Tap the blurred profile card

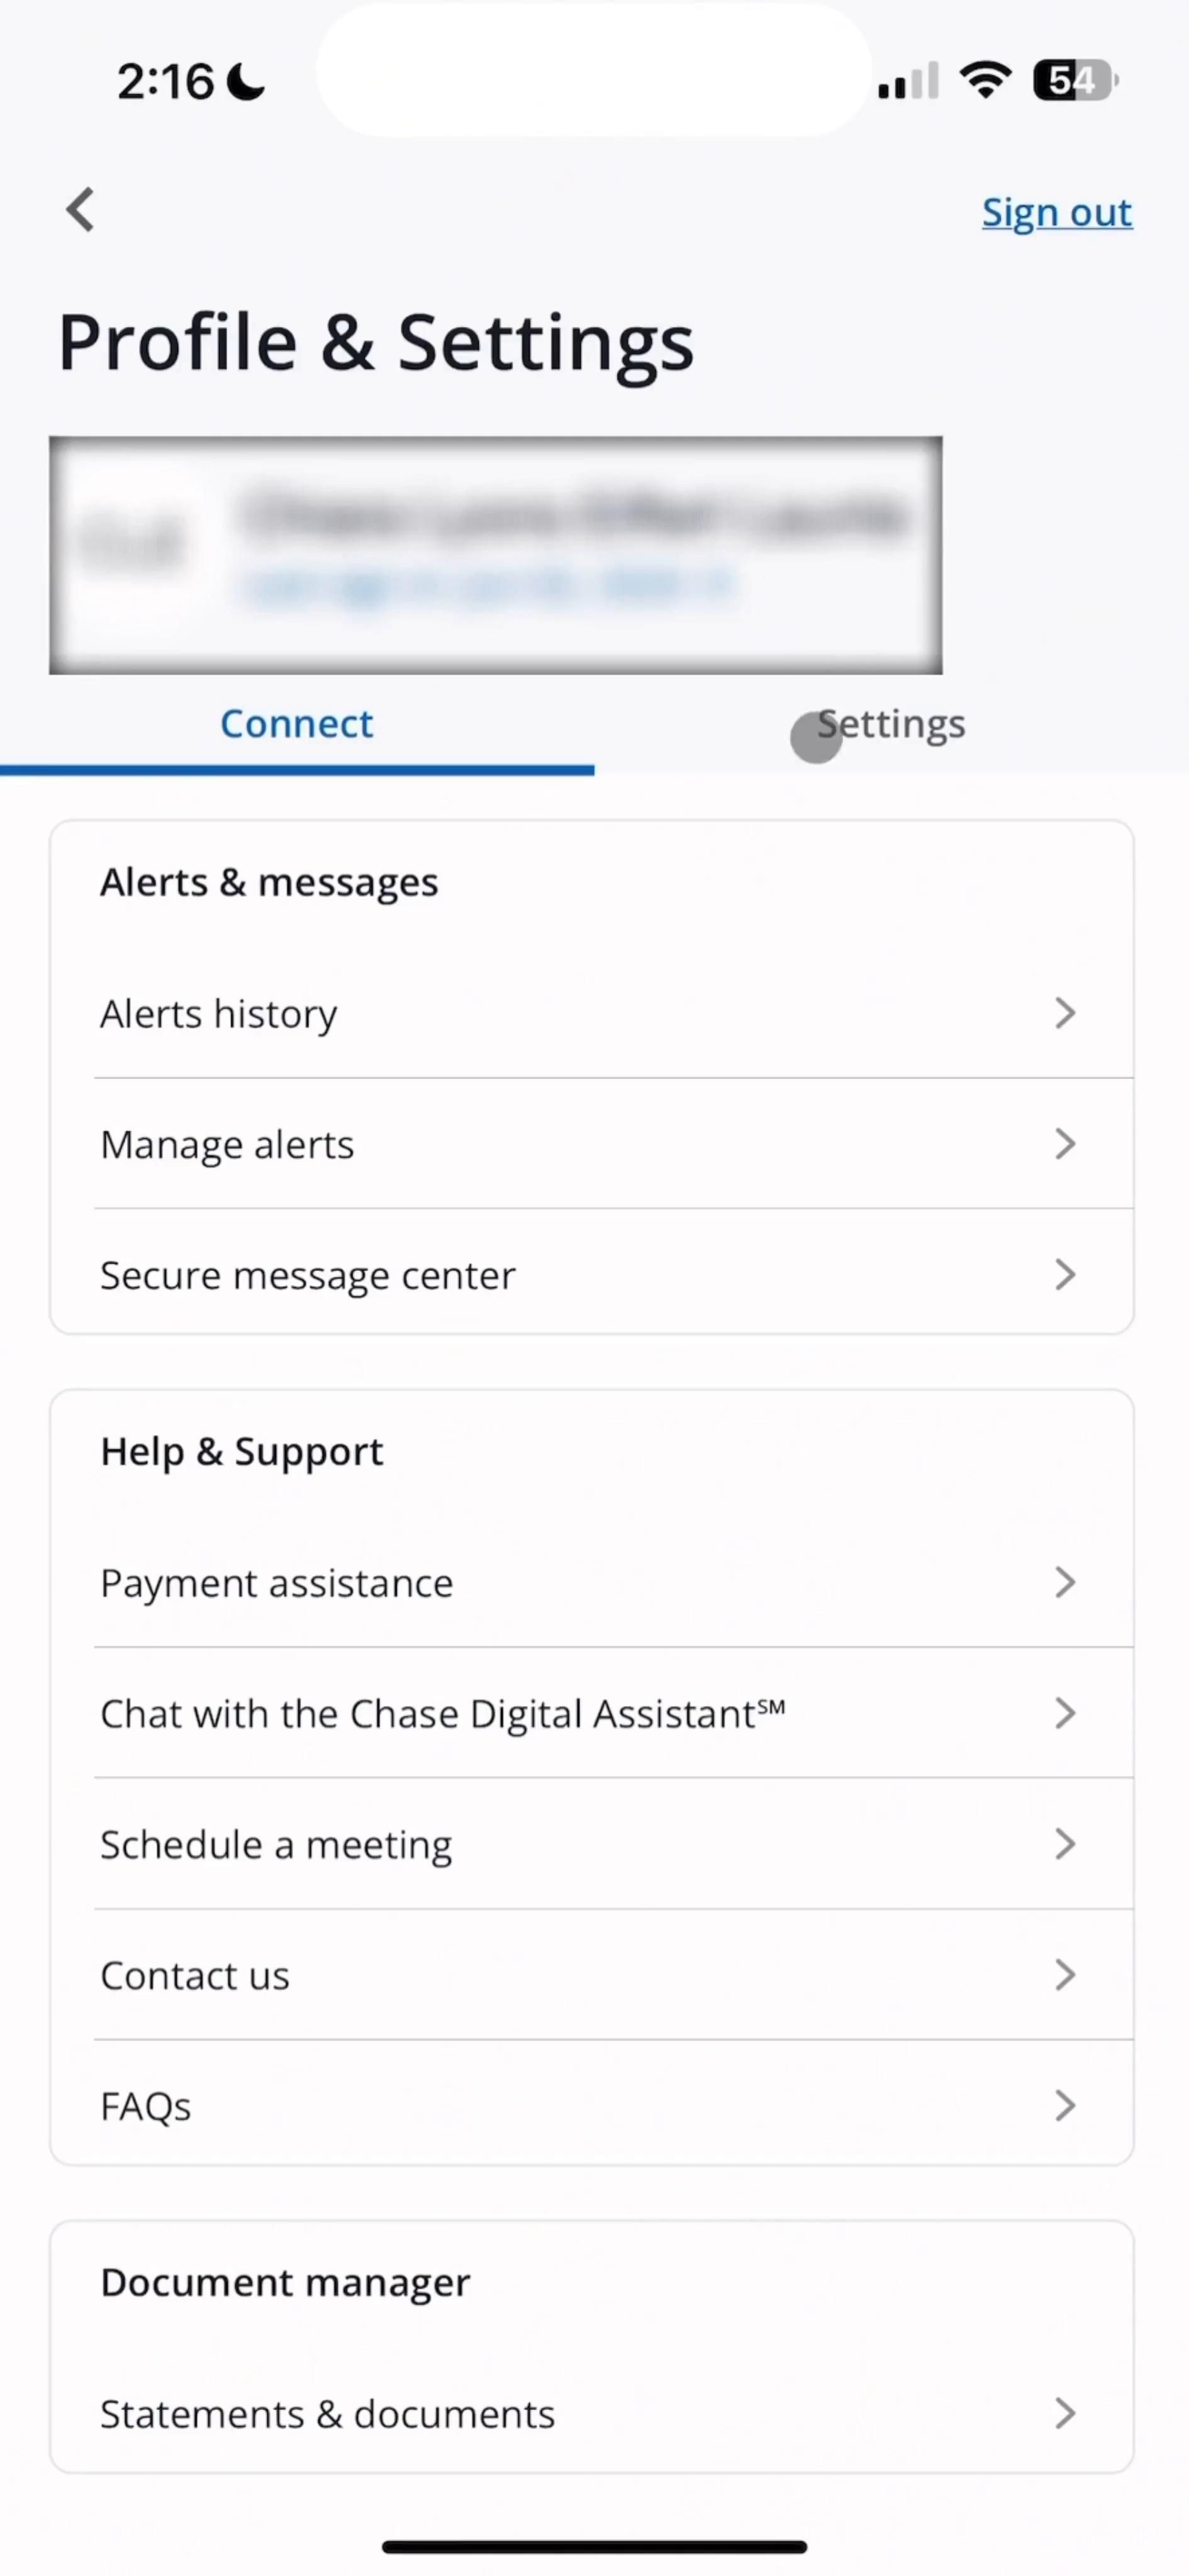click(x=495, y=555)
